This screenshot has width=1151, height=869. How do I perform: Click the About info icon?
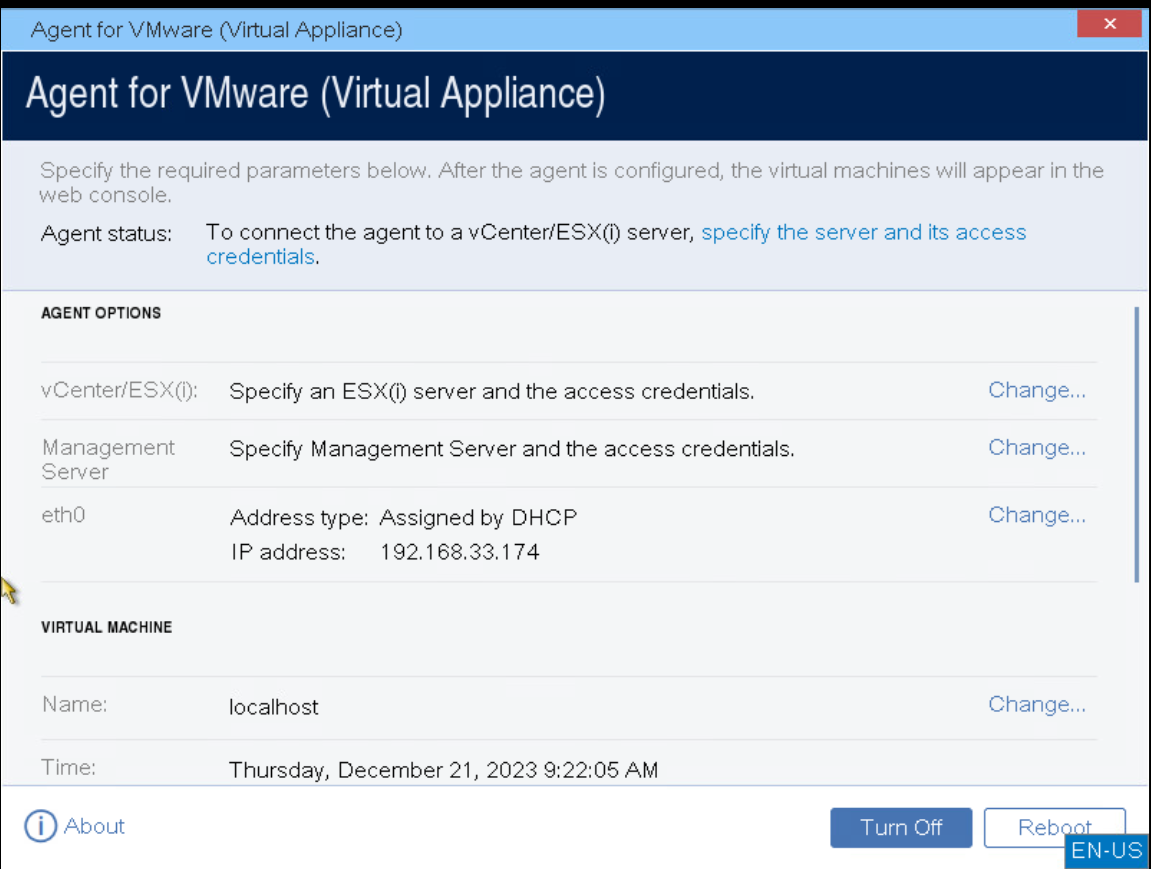[x=40, y=826]
